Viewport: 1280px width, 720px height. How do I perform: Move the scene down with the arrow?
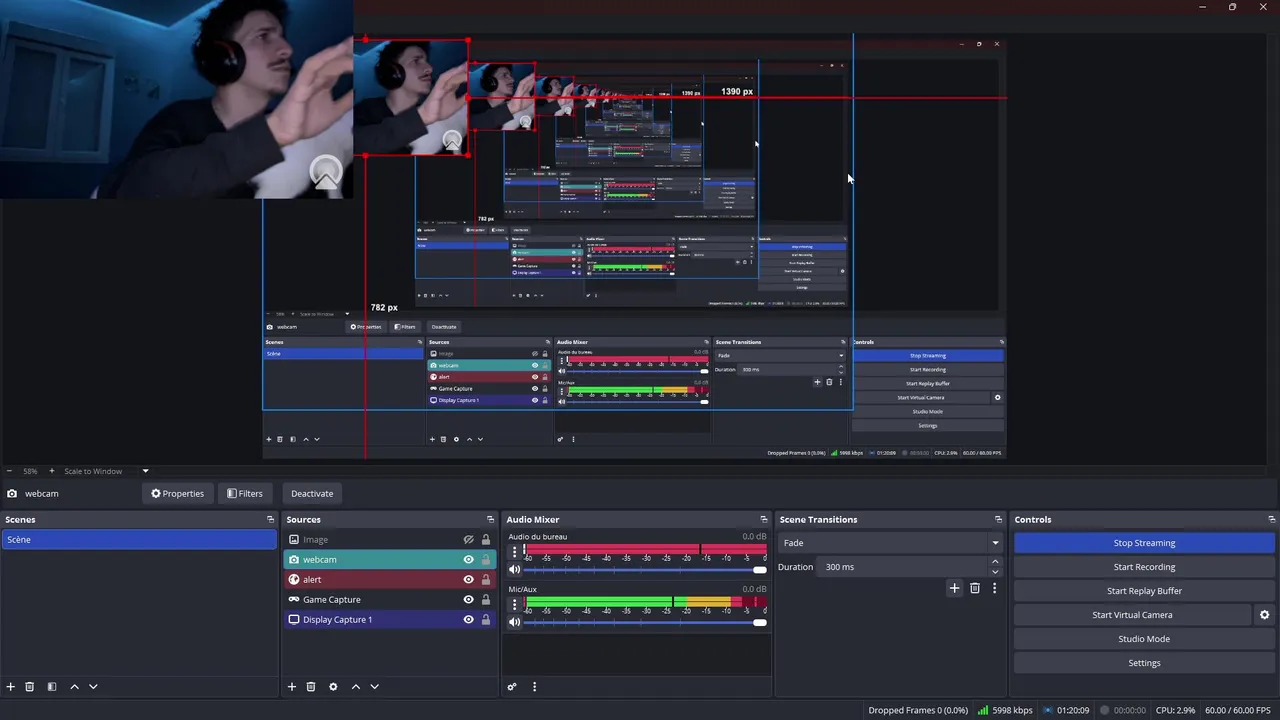[93, 687]
